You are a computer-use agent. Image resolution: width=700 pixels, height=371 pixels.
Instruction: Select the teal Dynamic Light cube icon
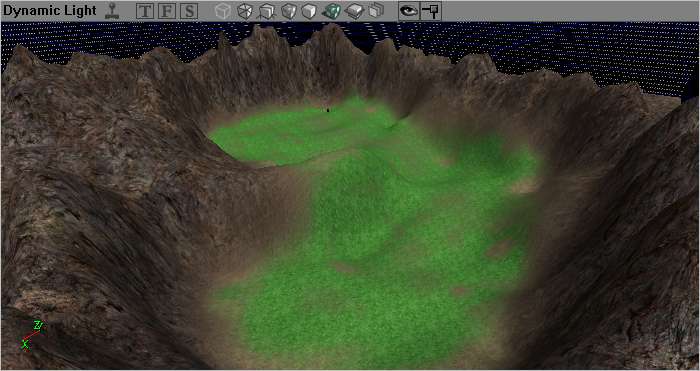(x=332, y=11)
